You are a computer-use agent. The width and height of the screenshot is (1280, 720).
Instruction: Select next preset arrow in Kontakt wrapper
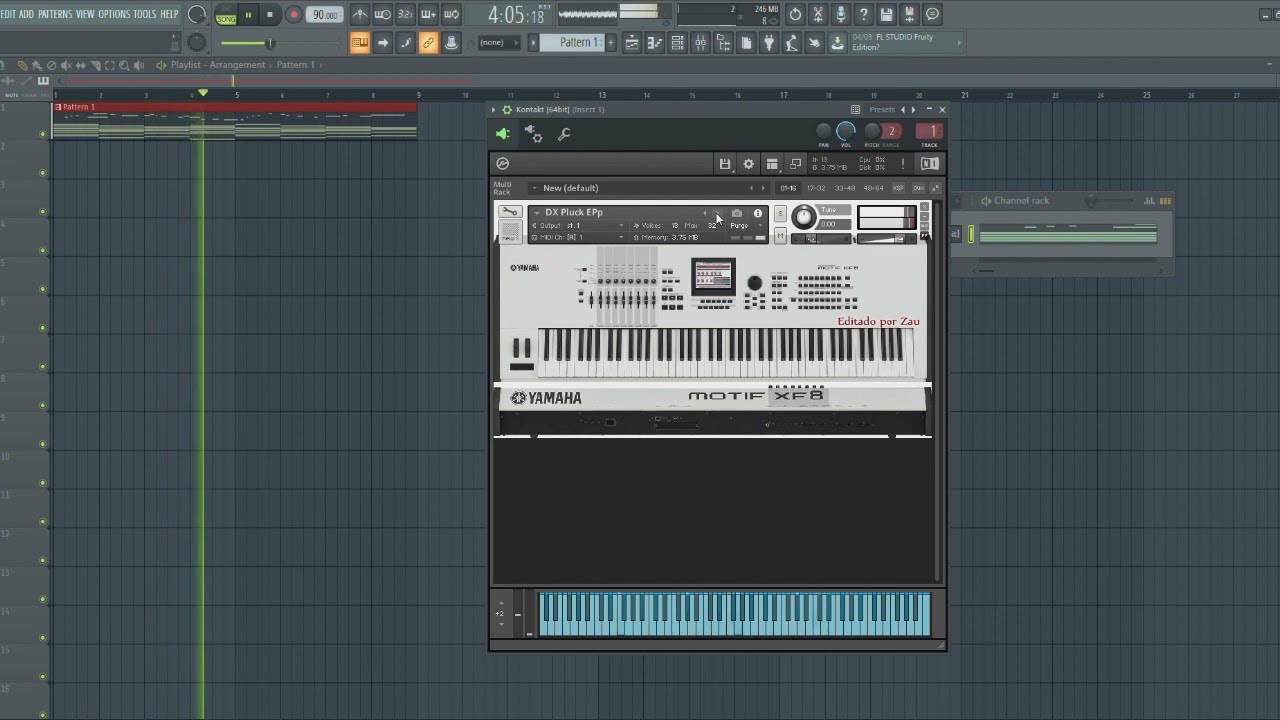pos(913,109)
